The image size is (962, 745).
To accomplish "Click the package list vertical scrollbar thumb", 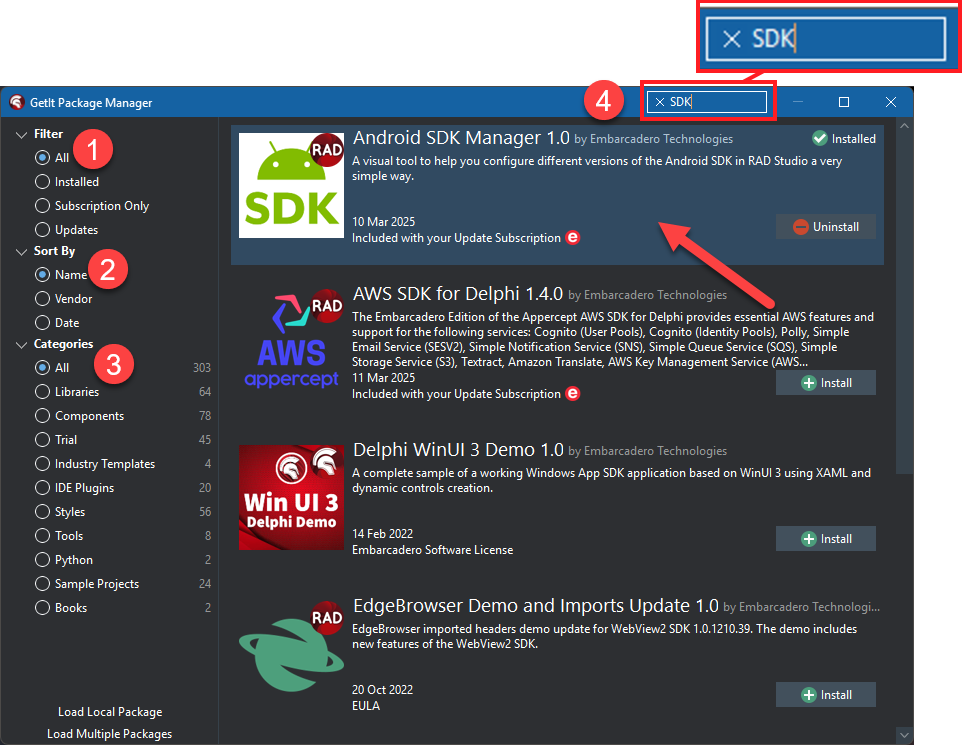I will click(904, 304).
